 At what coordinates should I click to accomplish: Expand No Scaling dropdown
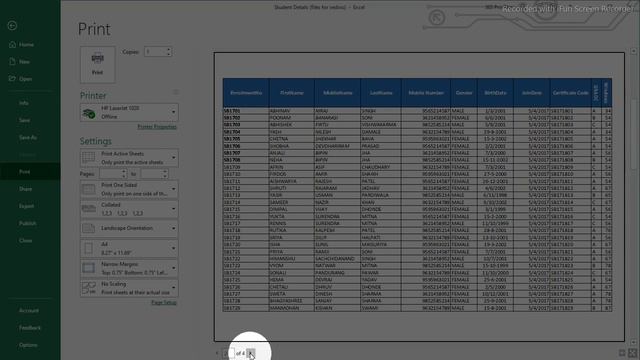(129, 288)
